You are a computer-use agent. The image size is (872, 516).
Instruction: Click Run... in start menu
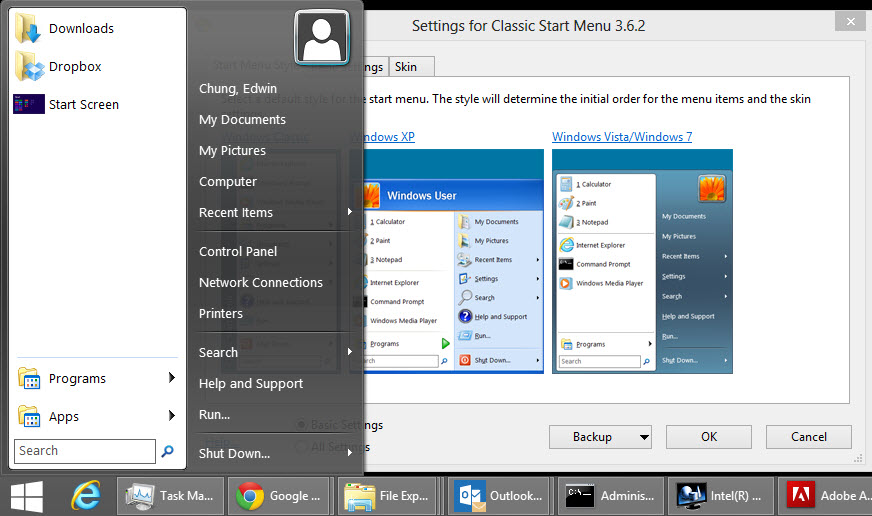214,415
